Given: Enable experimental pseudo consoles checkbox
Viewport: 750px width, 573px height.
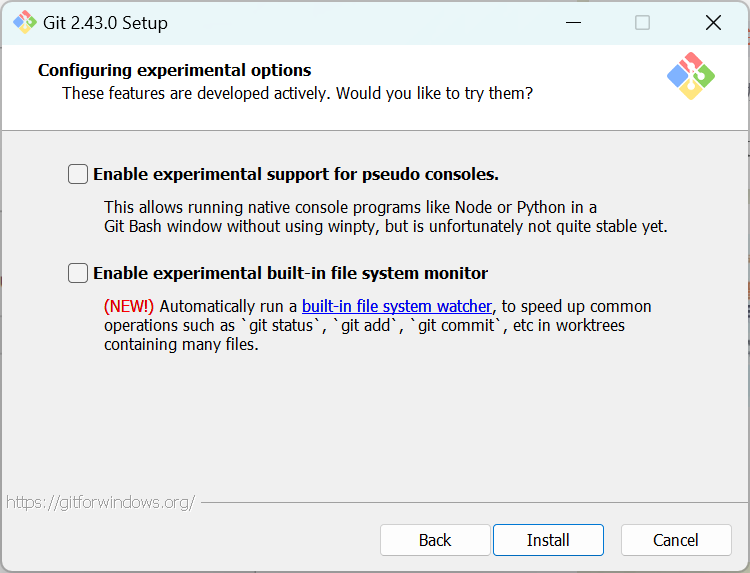Looking at the screenshot, I should point(78,174).
